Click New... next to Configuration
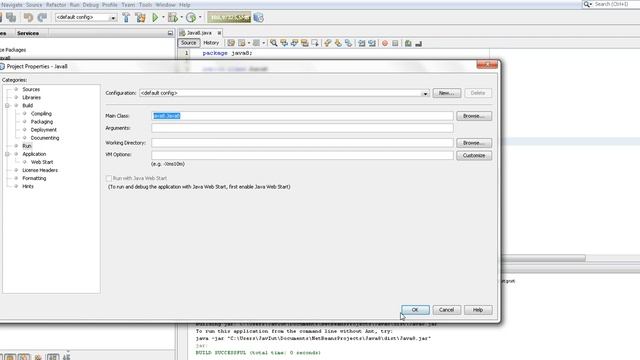The height and width of the screenshot is (360, 640). 447,93
